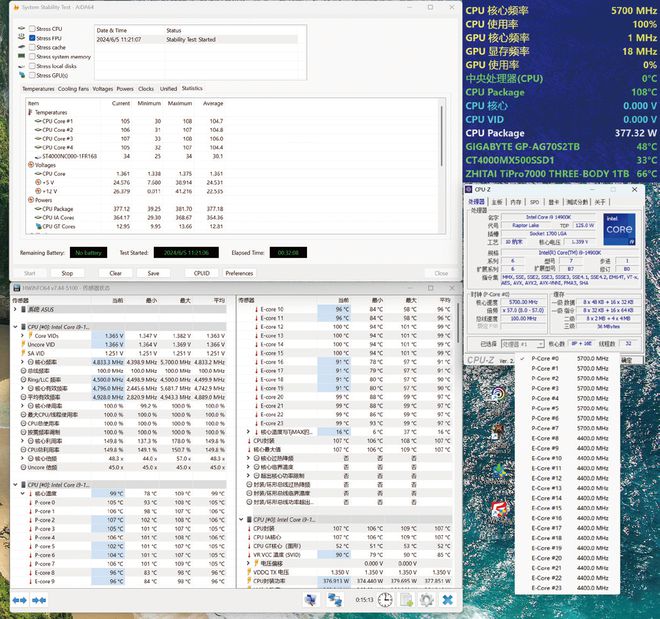Expand the Core VIDs row in HWiNFO
Viewport: 660px width, 619px height.
point(23,335)
